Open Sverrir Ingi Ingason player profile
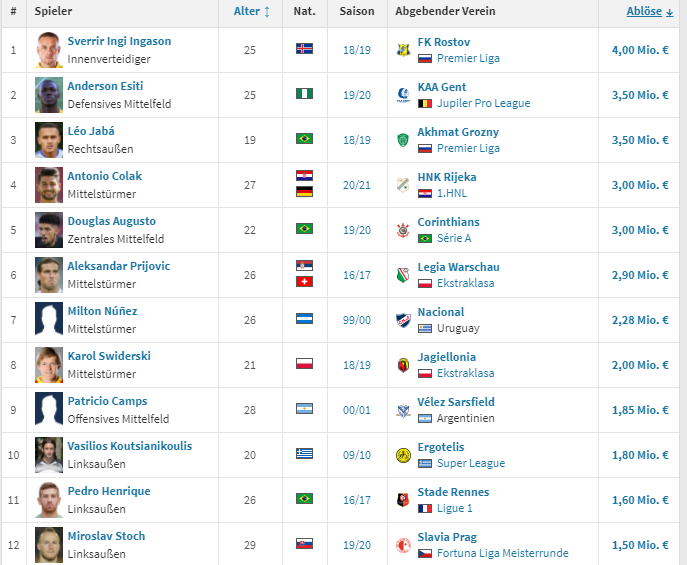This screenshot has height=565, width=687. coord(119,41)
